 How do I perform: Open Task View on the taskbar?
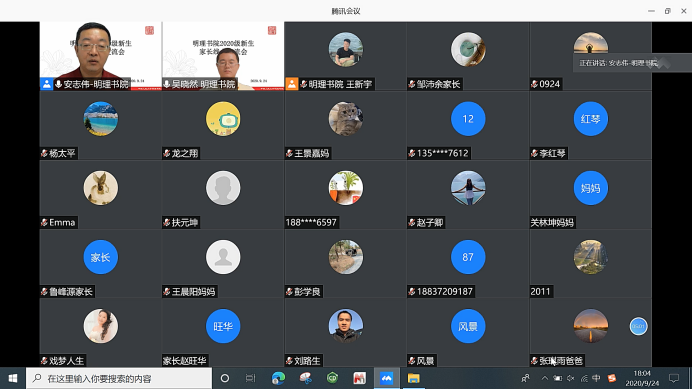[x=251, y=379]
